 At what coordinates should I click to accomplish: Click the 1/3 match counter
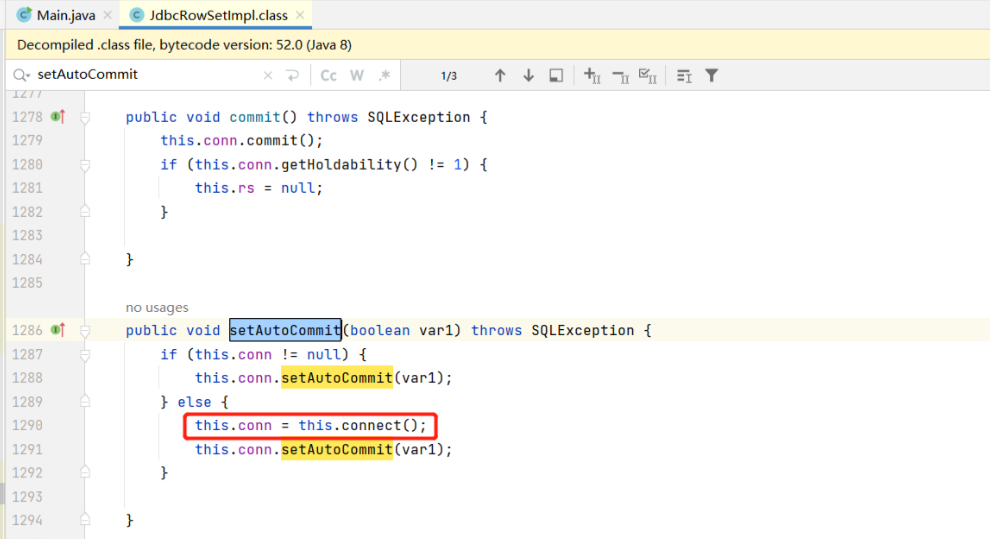pos(448,76)
